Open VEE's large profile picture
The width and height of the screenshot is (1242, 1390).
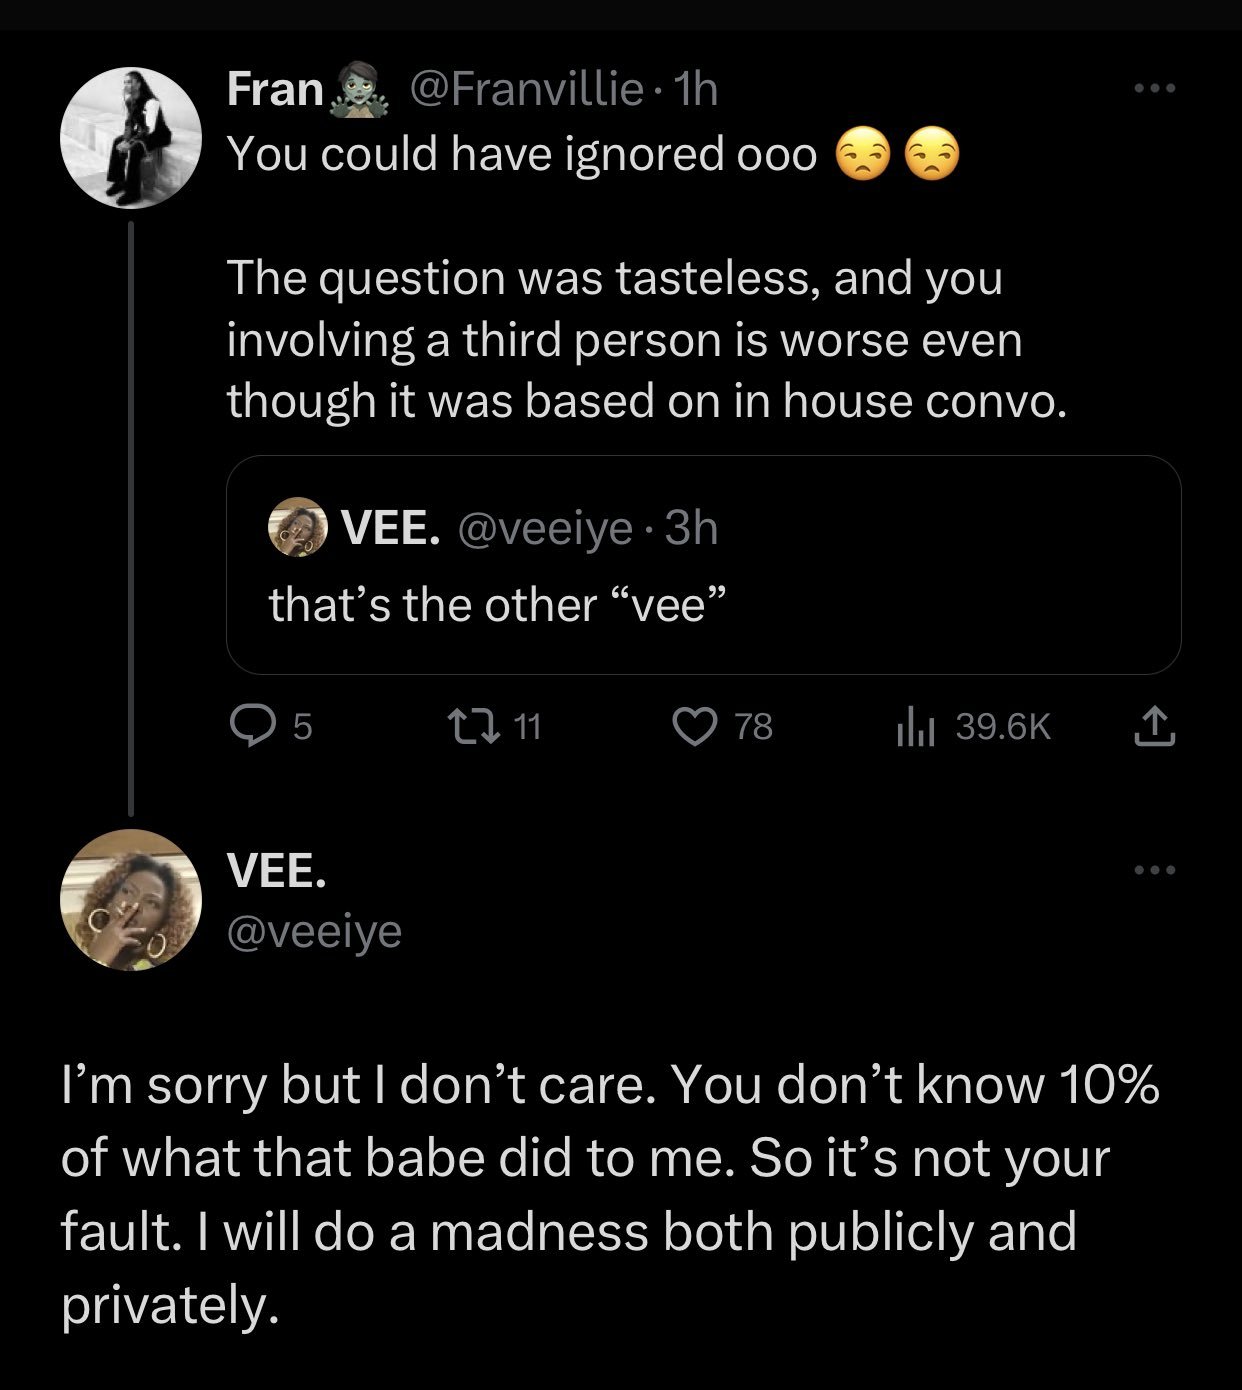[131, 899]
